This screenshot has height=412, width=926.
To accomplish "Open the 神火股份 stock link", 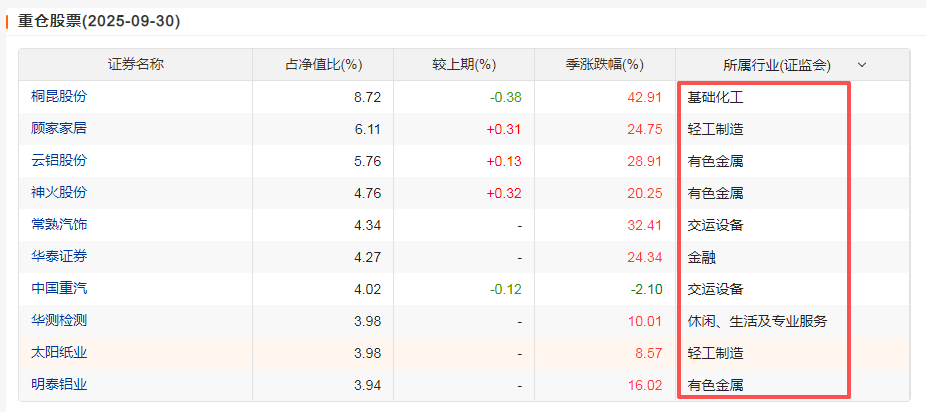I will [59, 192].
